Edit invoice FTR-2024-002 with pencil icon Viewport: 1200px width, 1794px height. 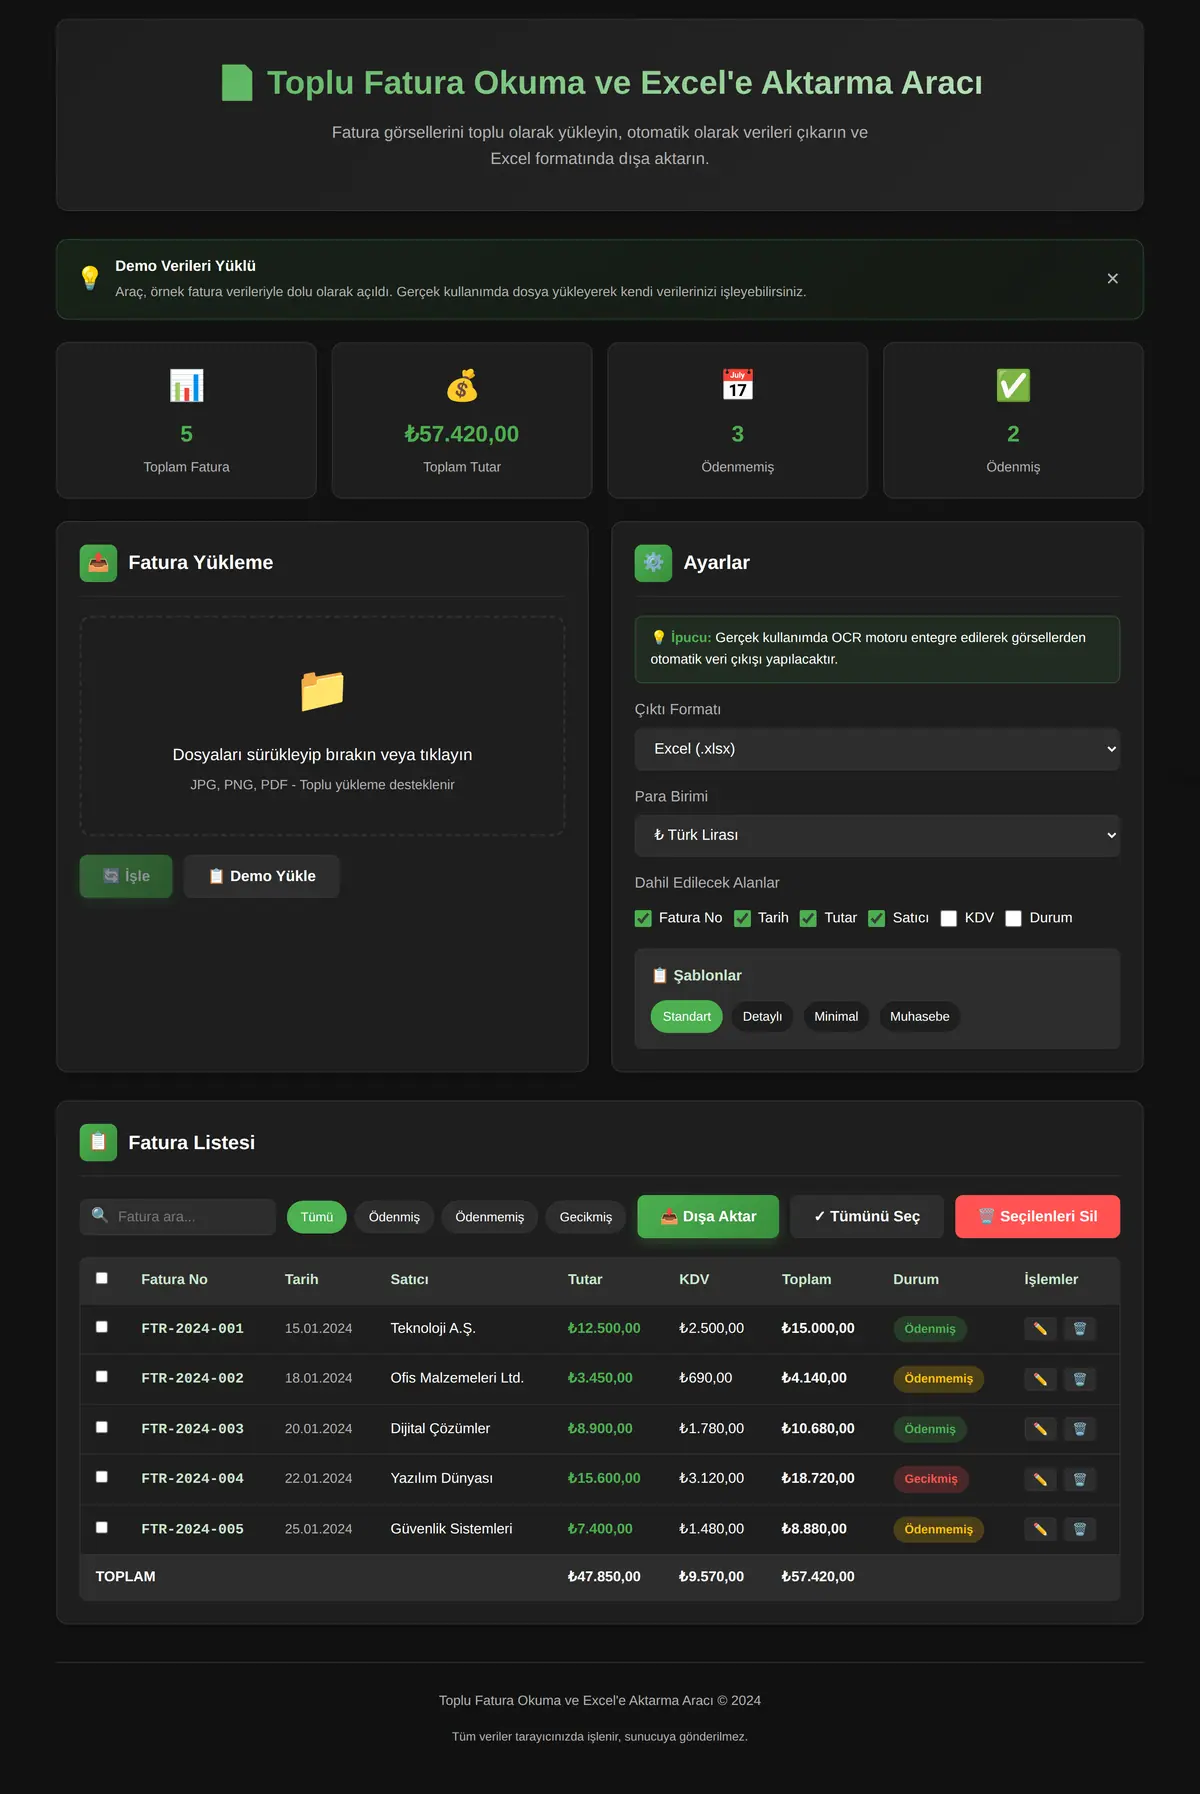coord(1040,1379)
